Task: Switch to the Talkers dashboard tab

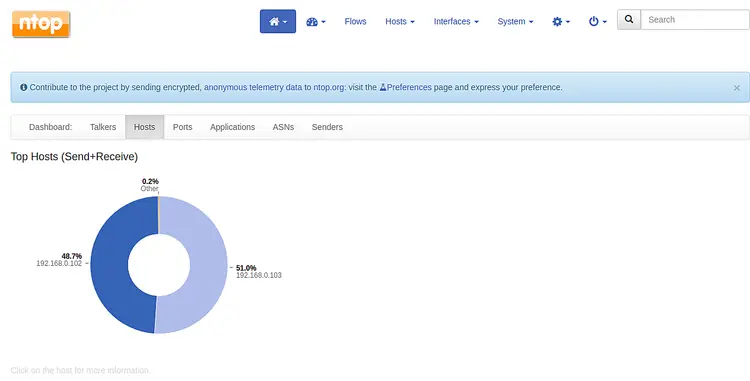Action: coord(103,127)
